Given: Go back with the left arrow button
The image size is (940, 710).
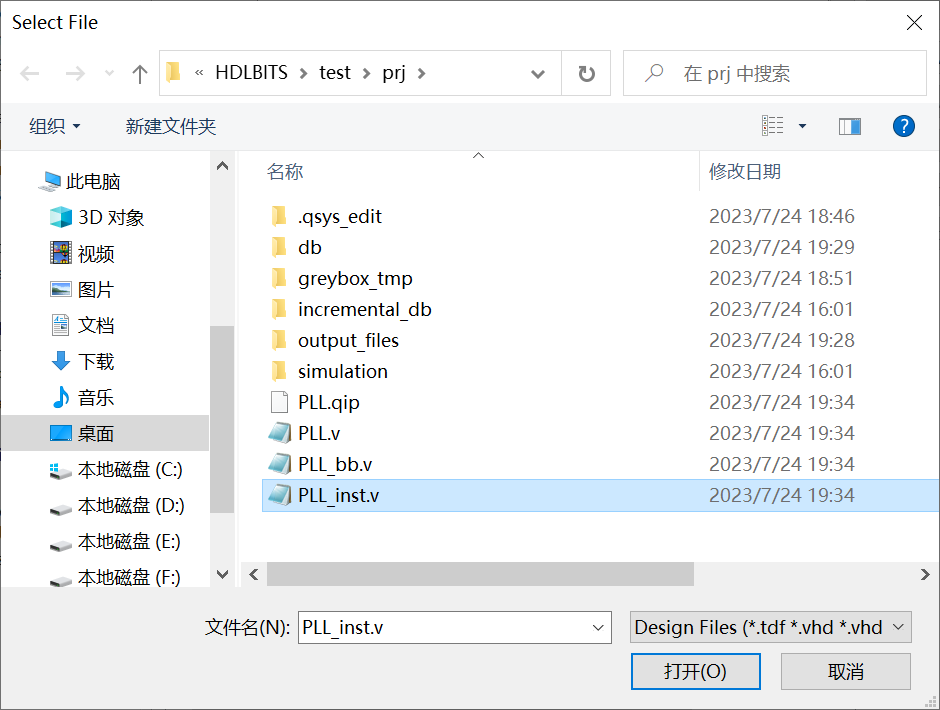Looking at the screenshot, I should coord(29,74).
